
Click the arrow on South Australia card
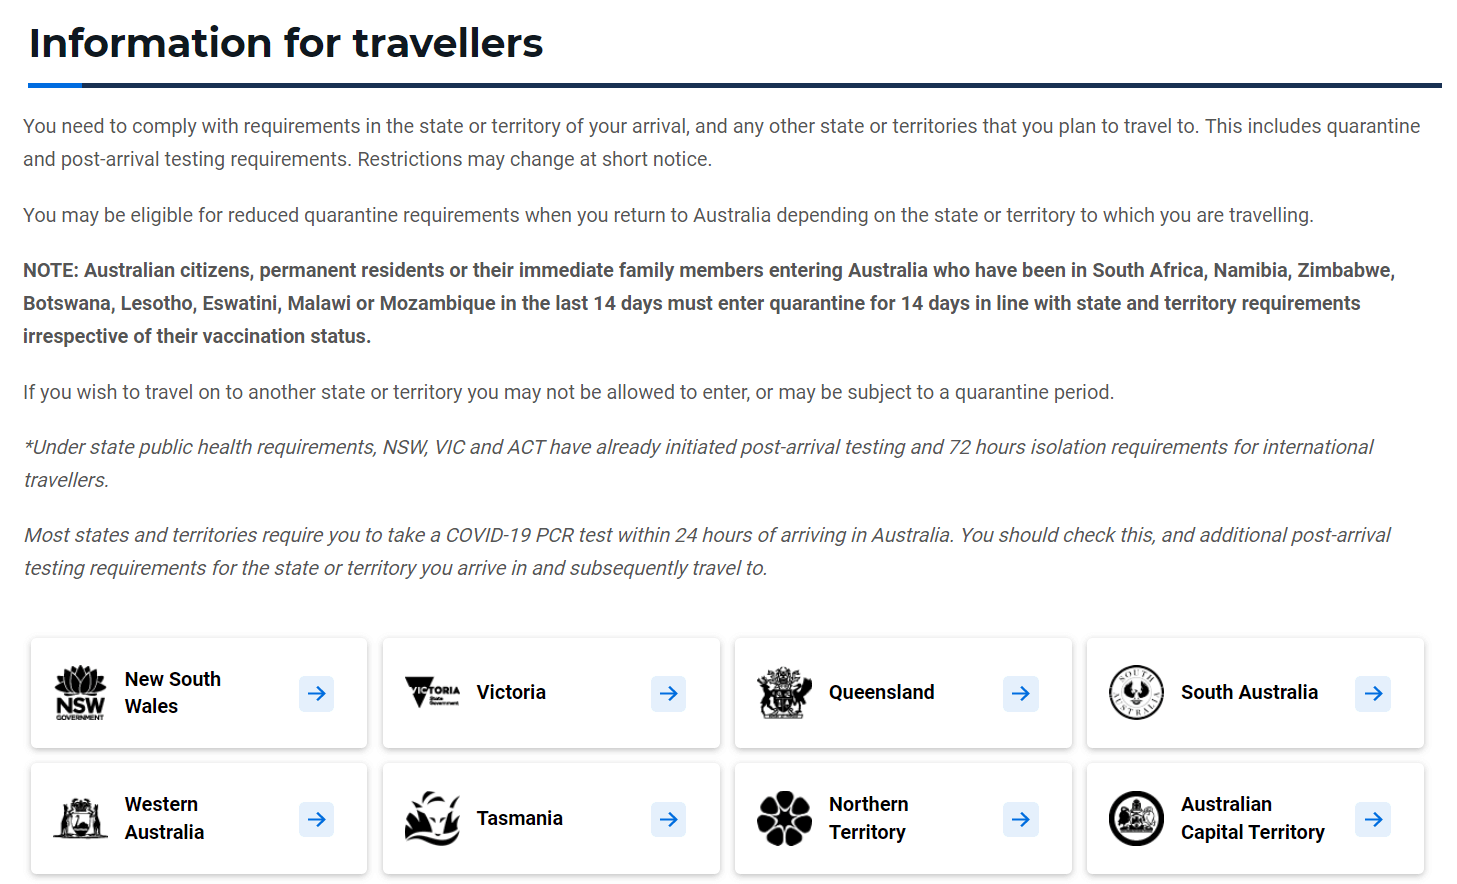point(1373,693)
